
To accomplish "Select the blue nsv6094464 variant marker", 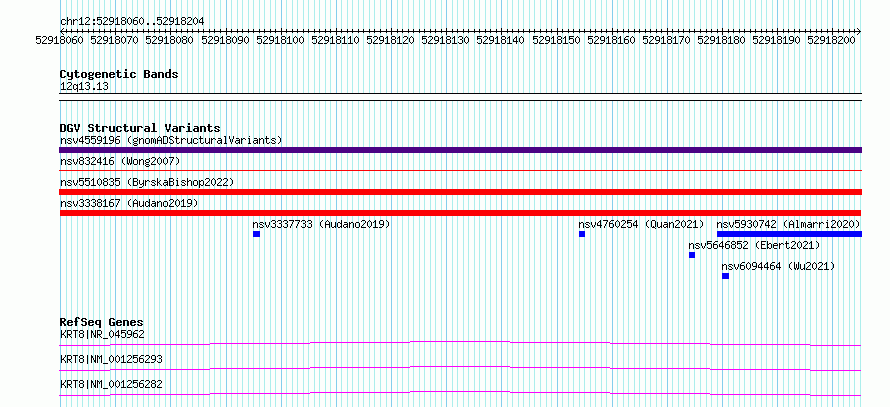I will (725, 276).
